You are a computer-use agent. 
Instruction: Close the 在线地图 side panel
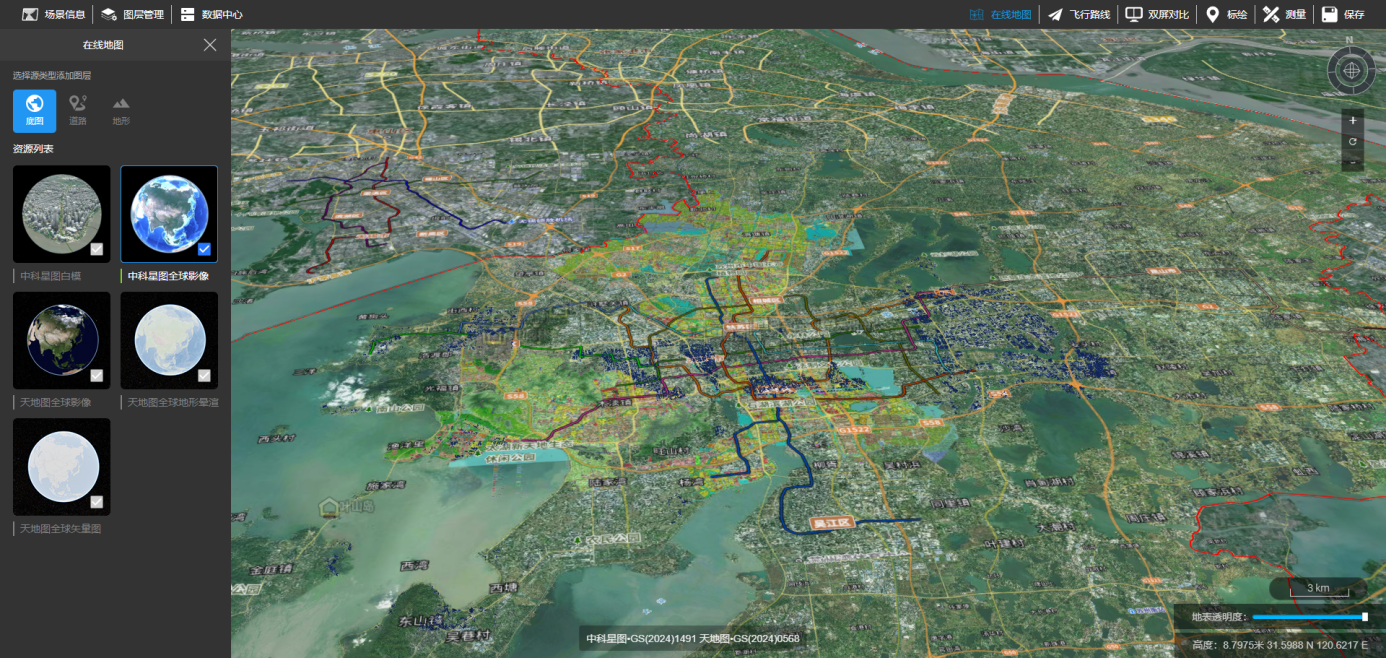tap(210, 45)
